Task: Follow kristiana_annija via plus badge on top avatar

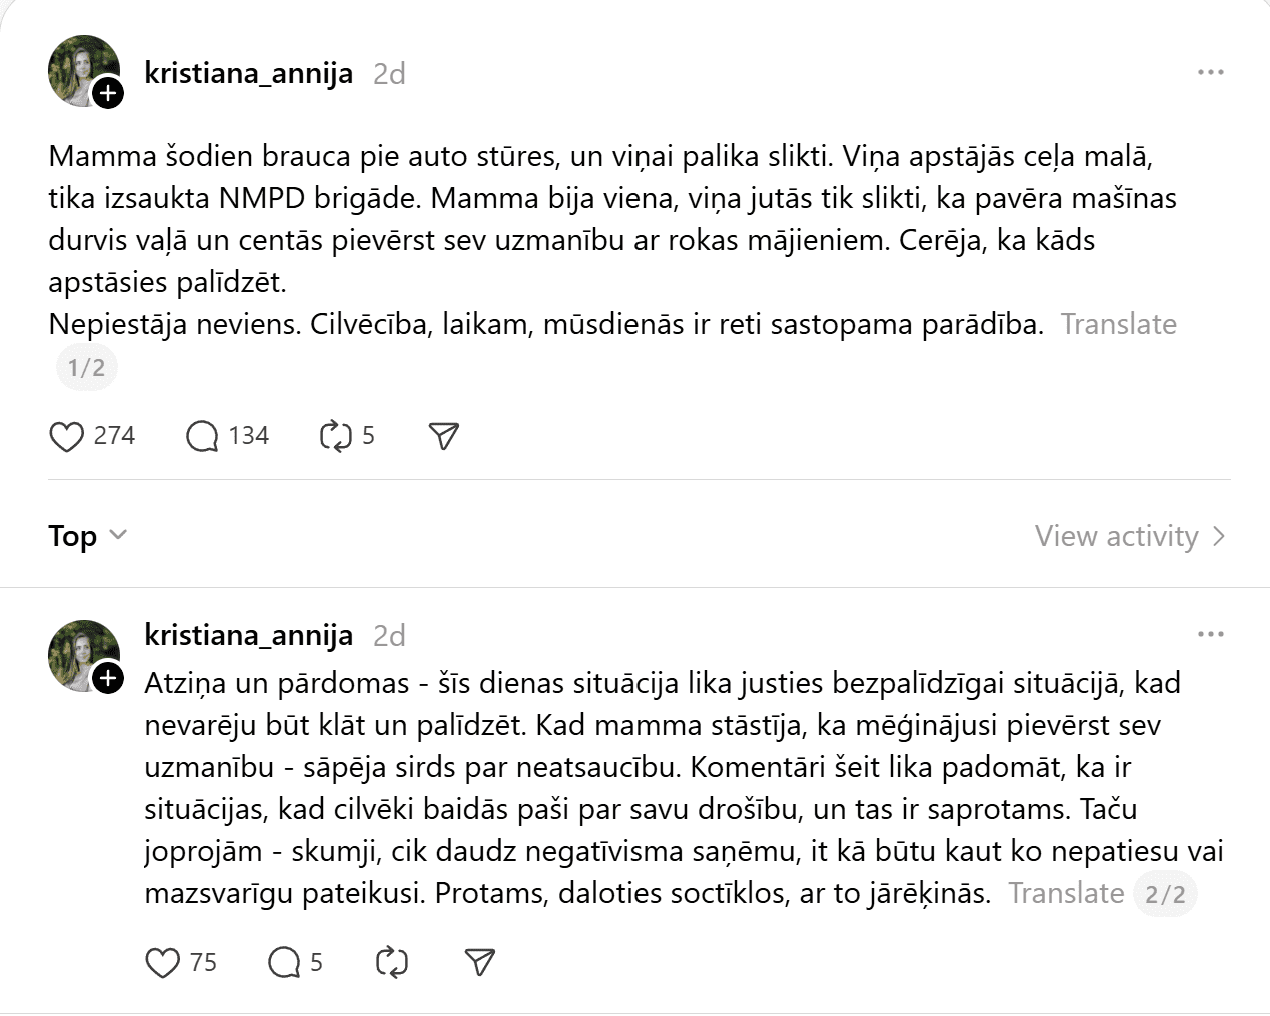Action: [107, 95]
